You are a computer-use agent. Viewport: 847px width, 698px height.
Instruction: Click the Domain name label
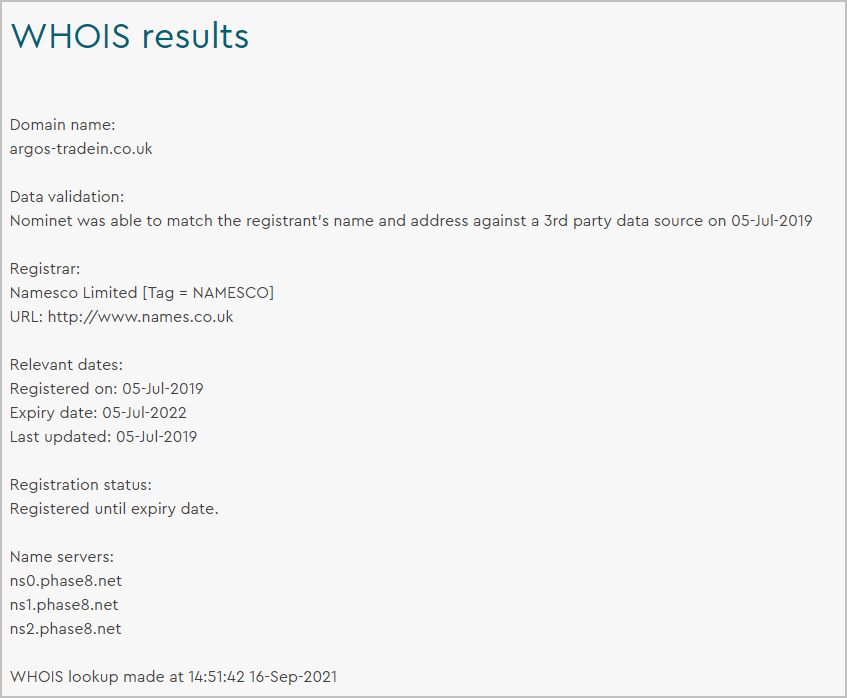tap(63, 125)
